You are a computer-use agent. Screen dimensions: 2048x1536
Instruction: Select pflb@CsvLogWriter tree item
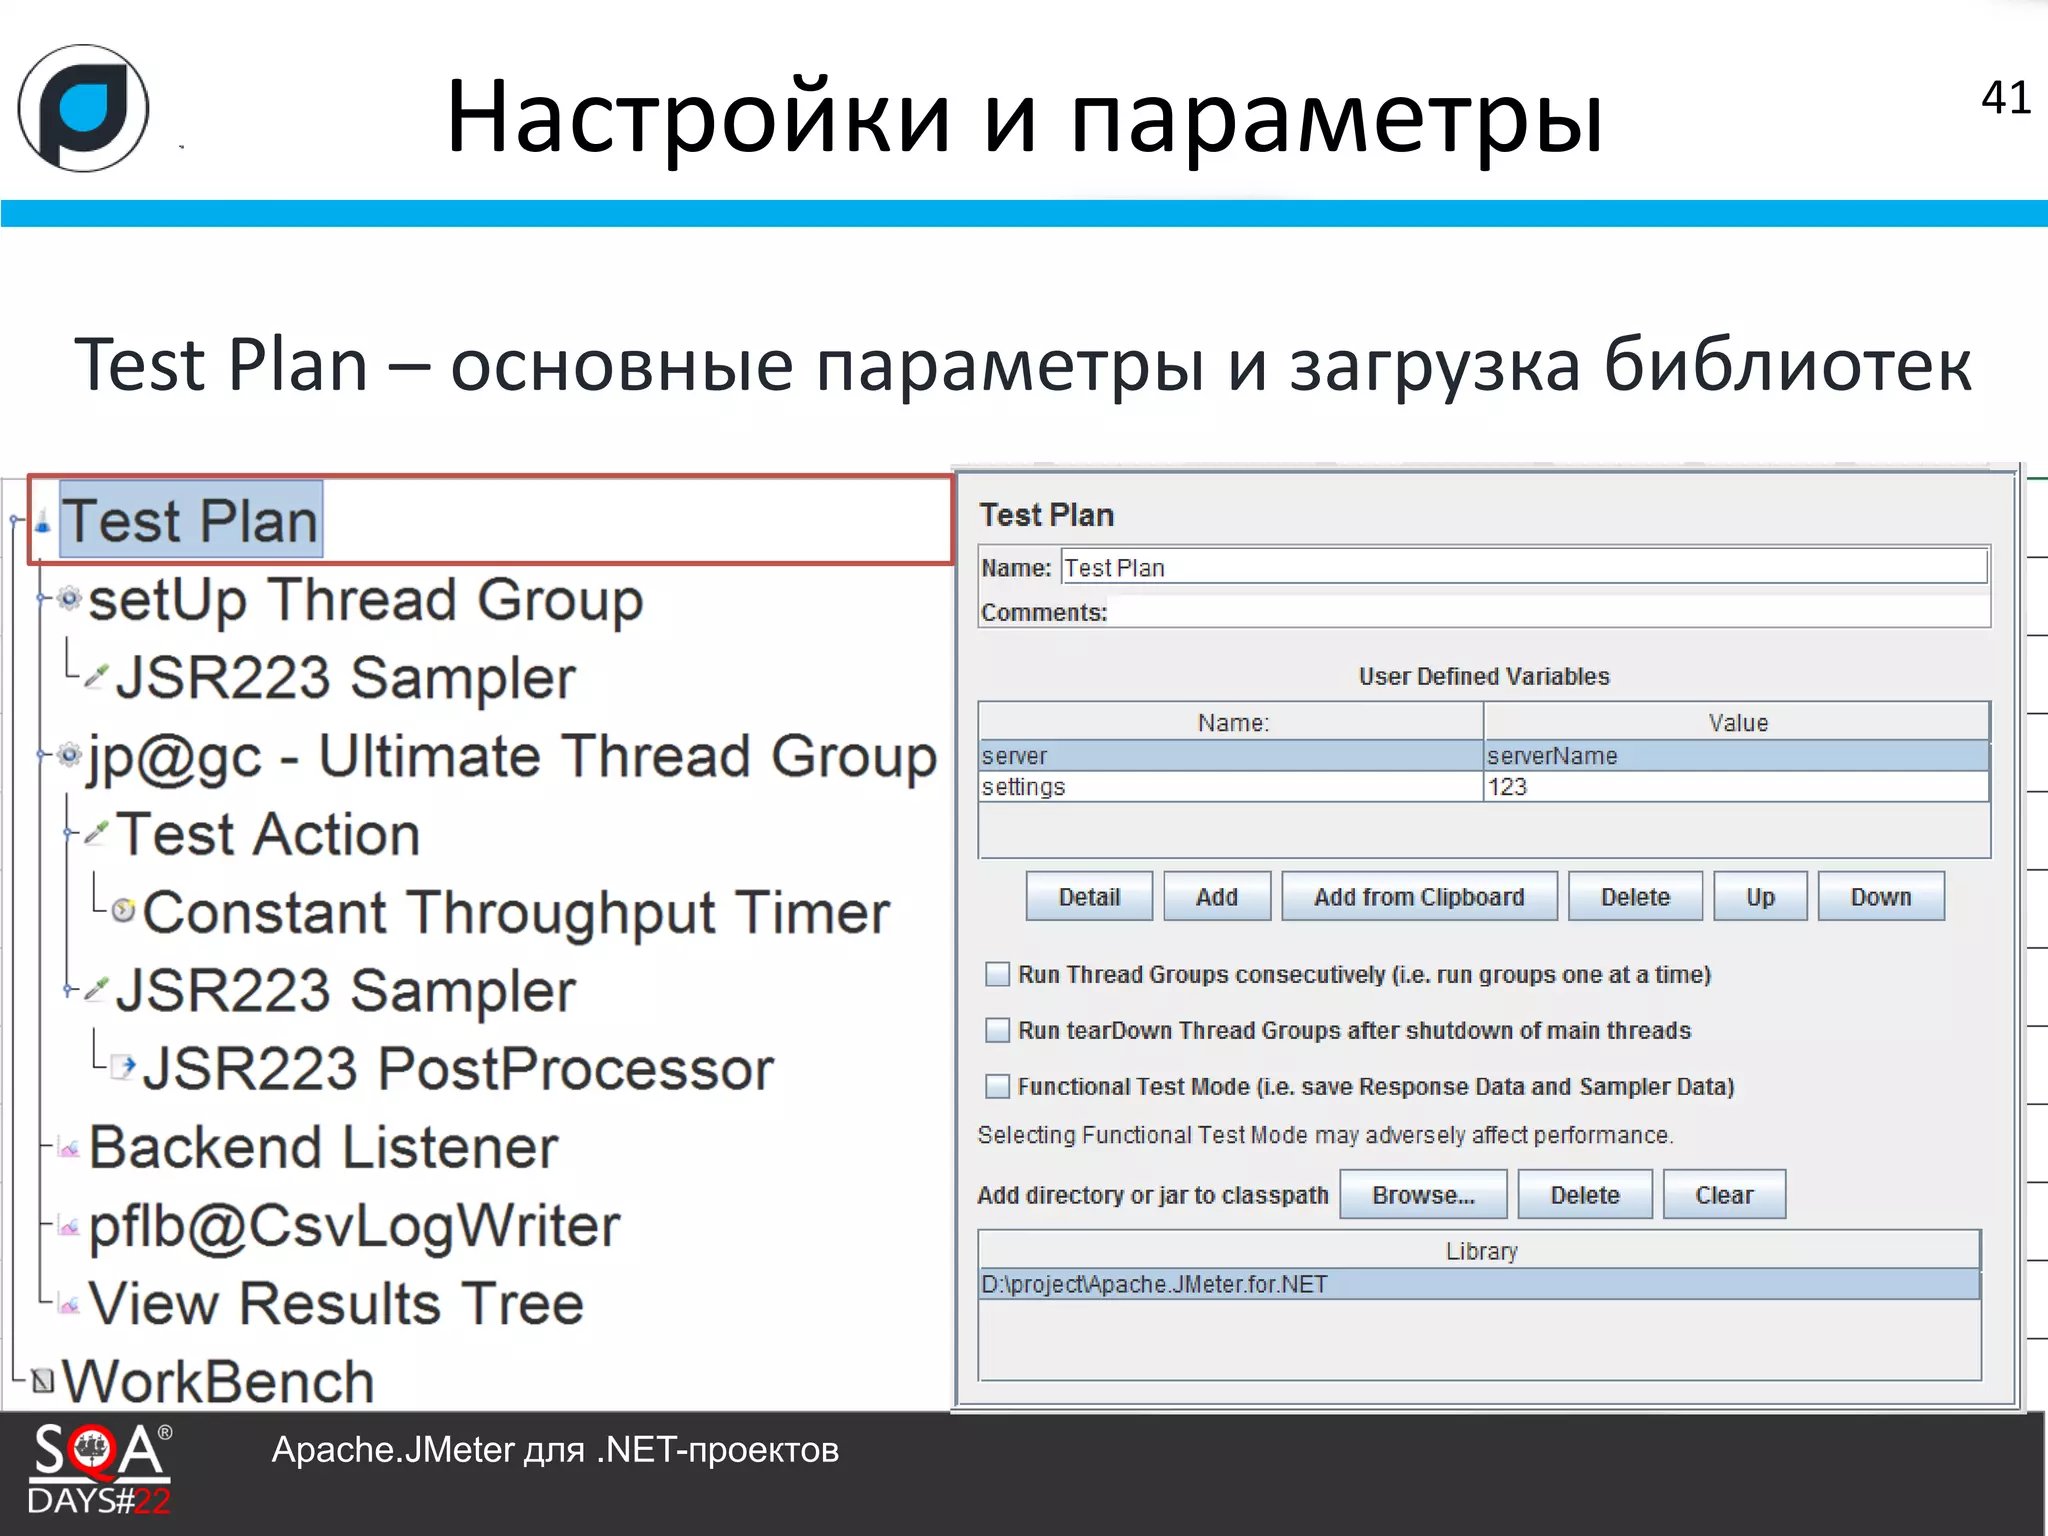click(354, 1226)
